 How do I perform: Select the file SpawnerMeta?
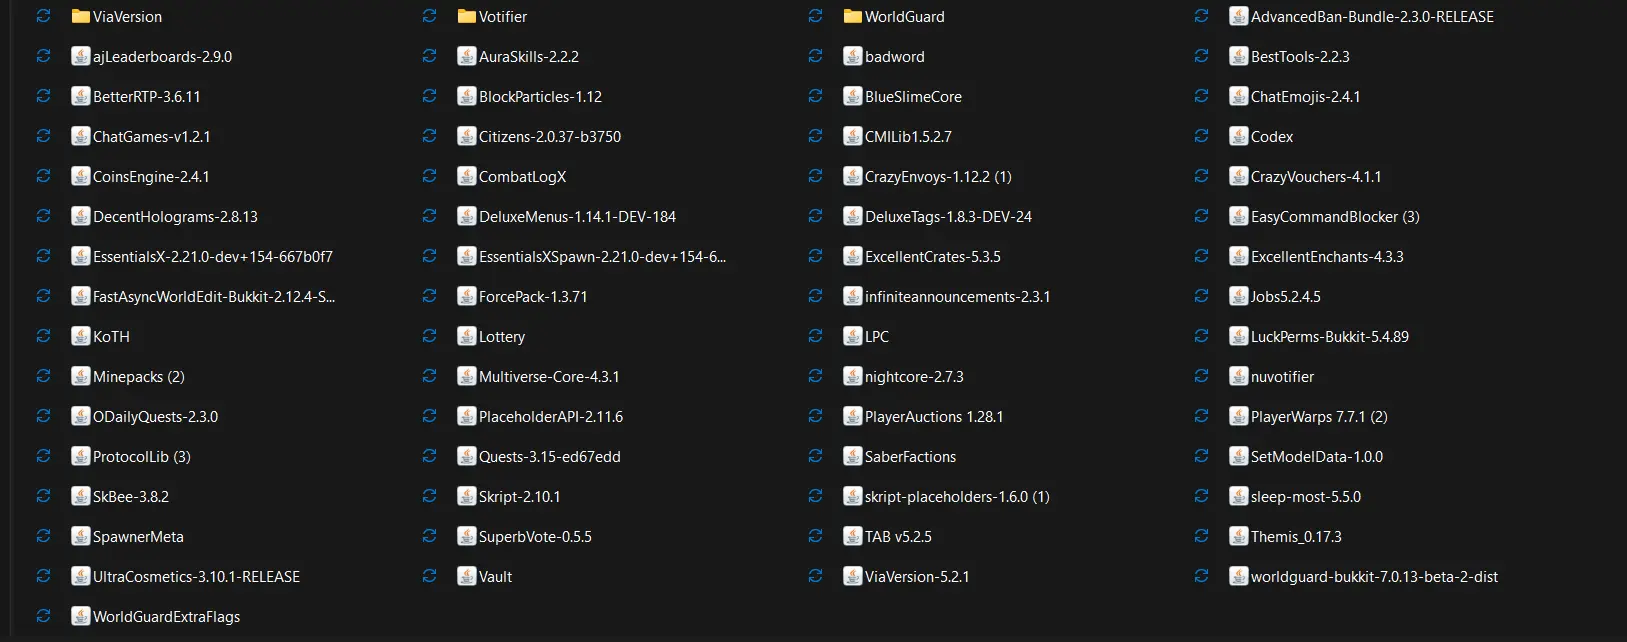(x=138, y=537)
